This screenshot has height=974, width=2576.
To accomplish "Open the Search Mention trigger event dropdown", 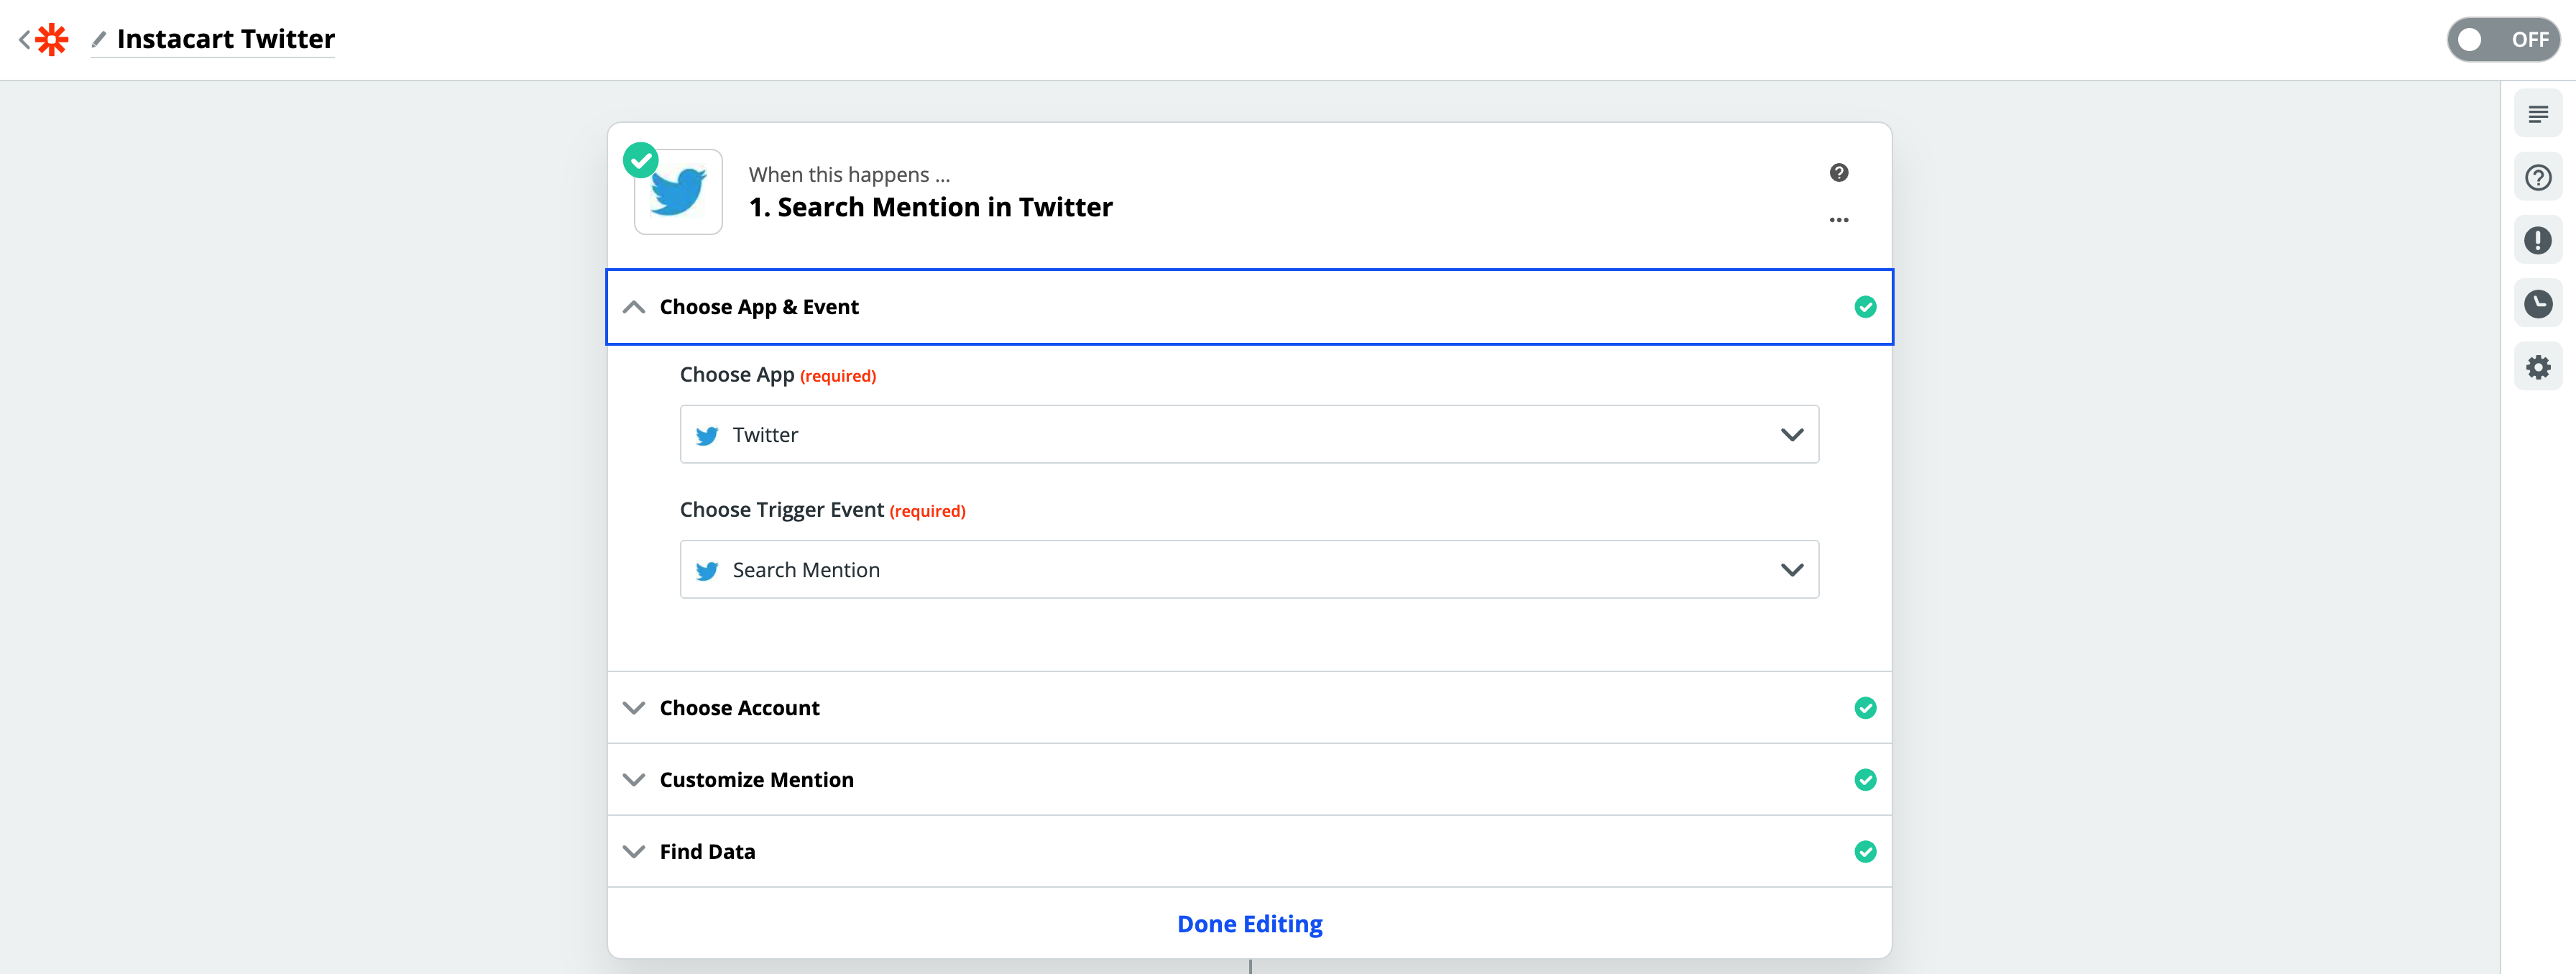I will (1249, 569).
